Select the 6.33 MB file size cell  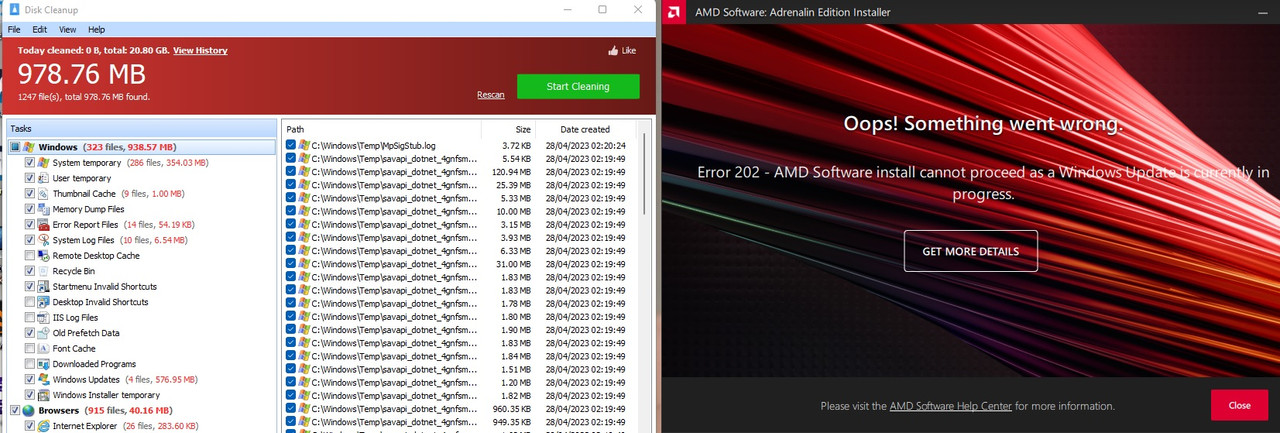point(518,251)
